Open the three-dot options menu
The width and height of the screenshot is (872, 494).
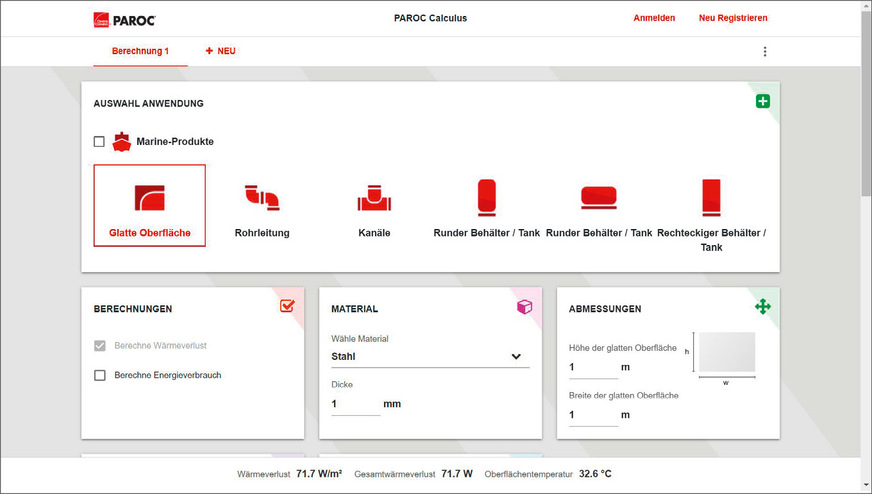(765, 52)
